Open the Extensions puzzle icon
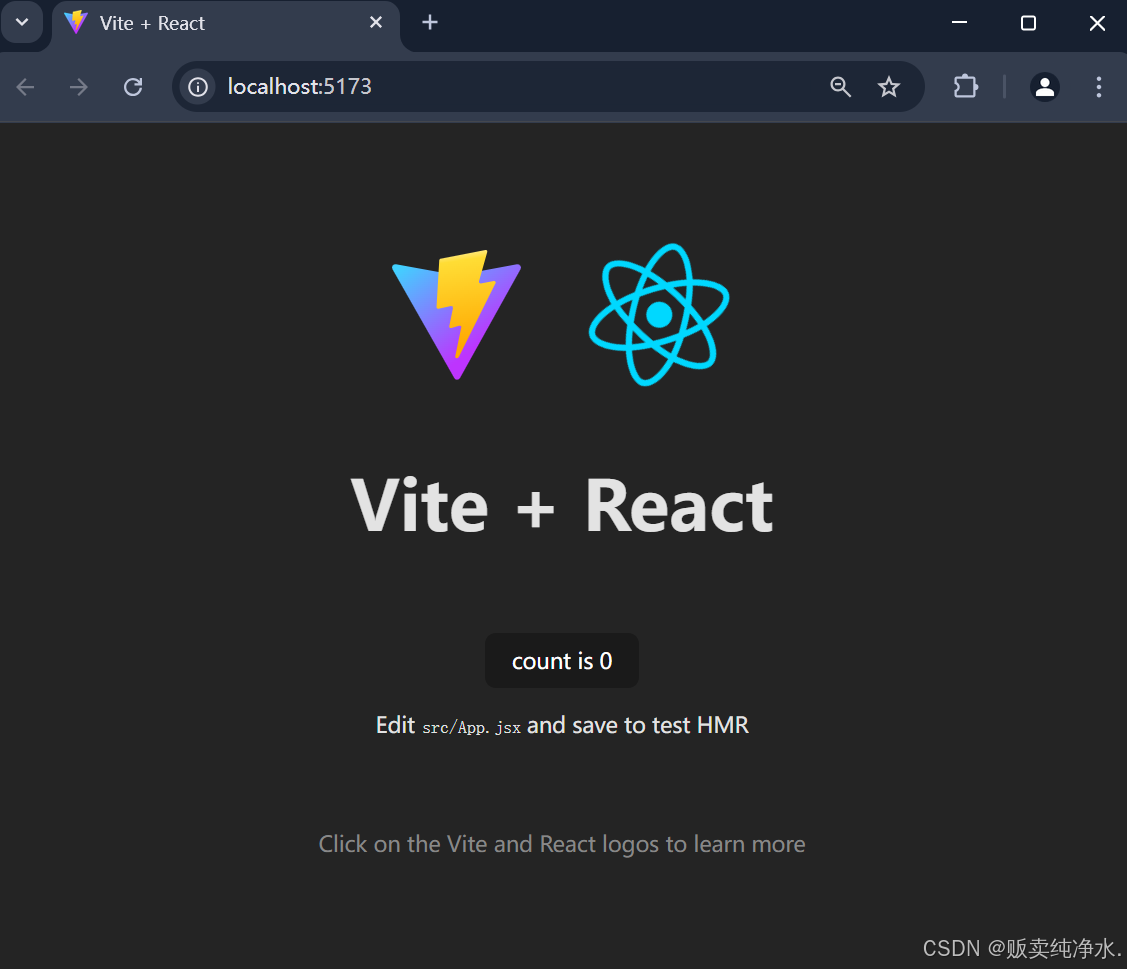Screen dimensions: 1127x969 point(965,87)
